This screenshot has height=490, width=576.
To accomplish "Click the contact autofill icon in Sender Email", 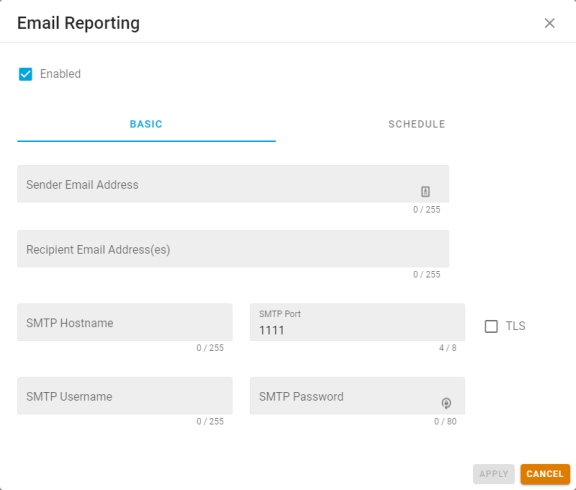I will [x=425, y=191].
